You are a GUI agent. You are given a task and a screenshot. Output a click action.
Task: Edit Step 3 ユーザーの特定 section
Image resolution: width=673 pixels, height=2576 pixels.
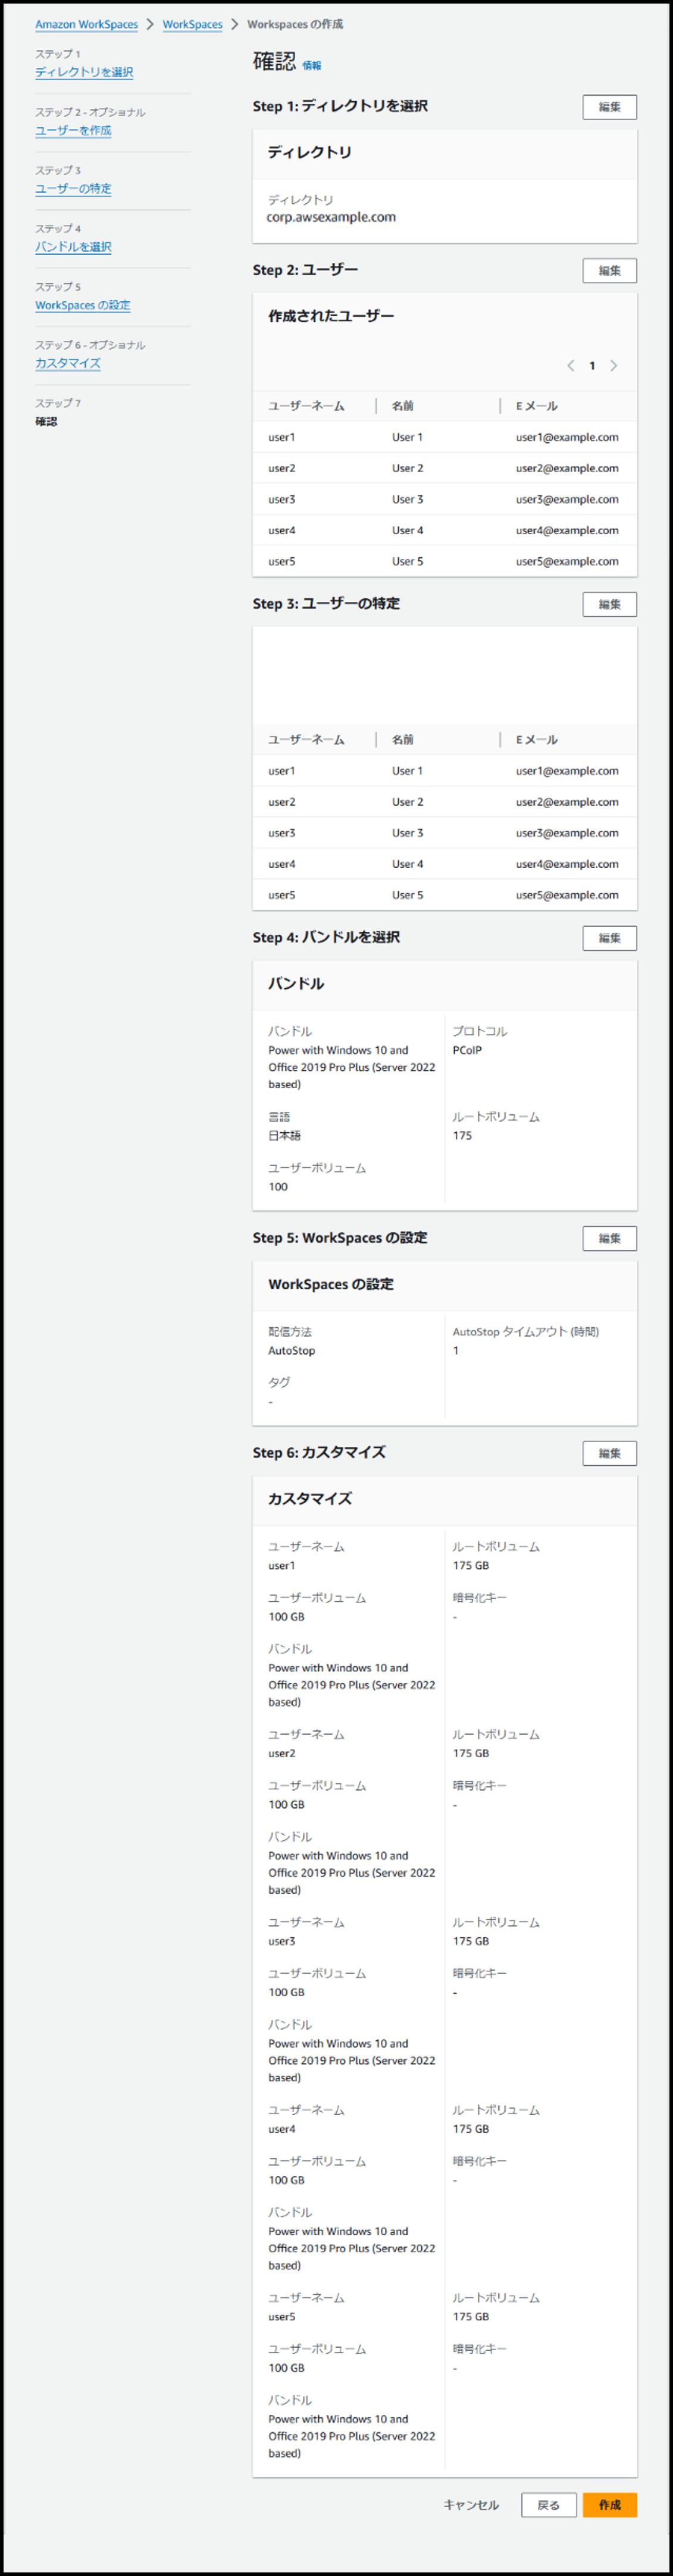point(610,604)
